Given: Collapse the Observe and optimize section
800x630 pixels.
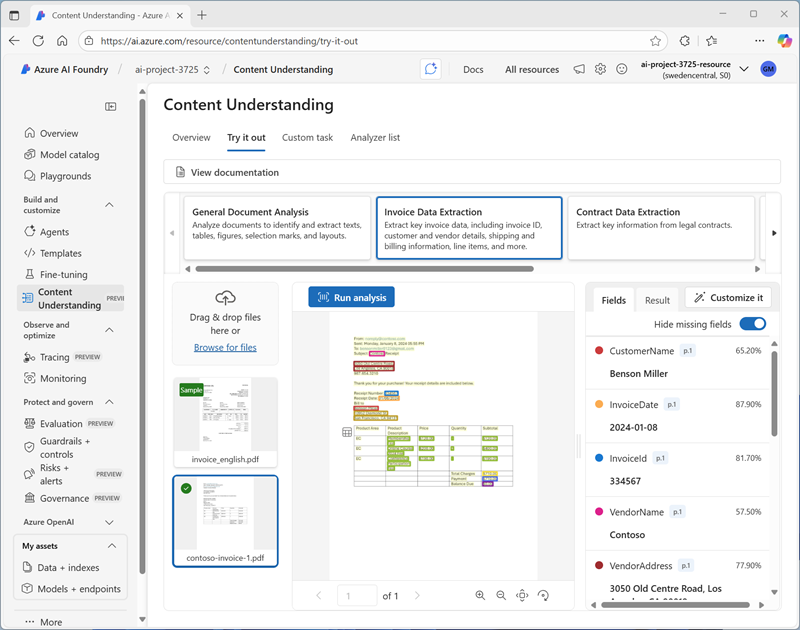Looking at the screenshot, I should (x=110, y=330).
